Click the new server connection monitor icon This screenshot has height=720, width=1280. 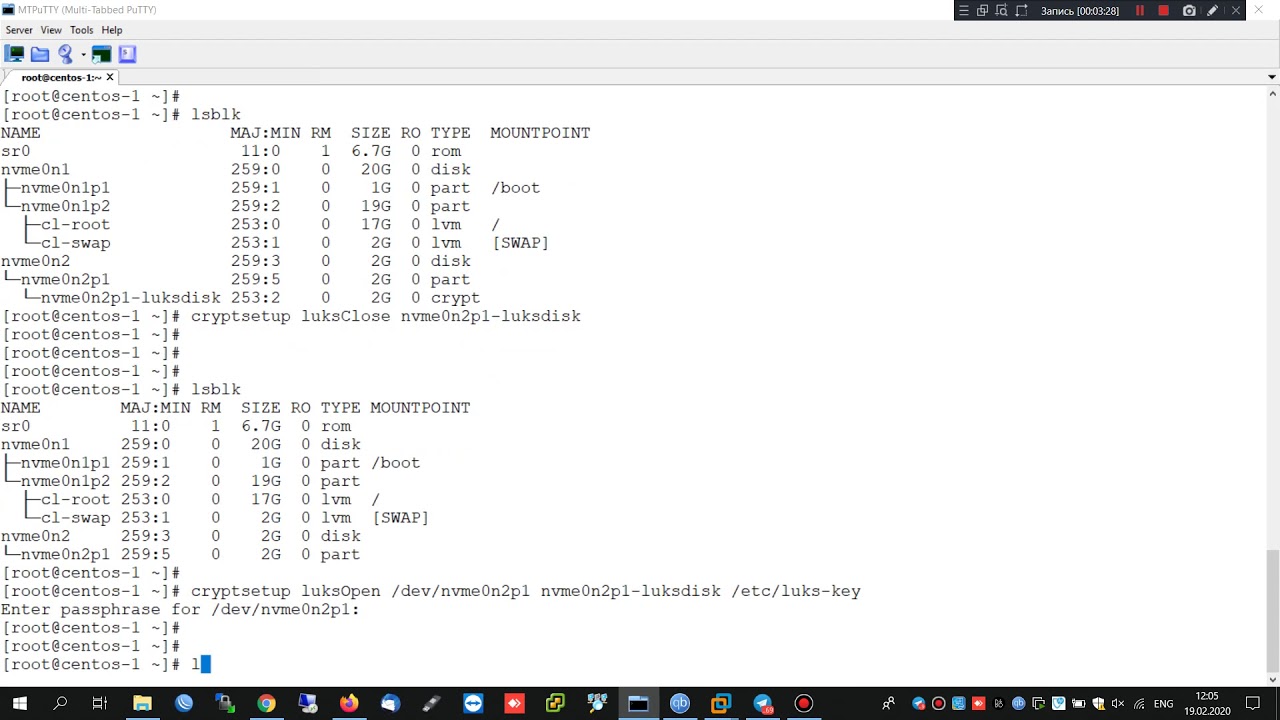(15, 54)
